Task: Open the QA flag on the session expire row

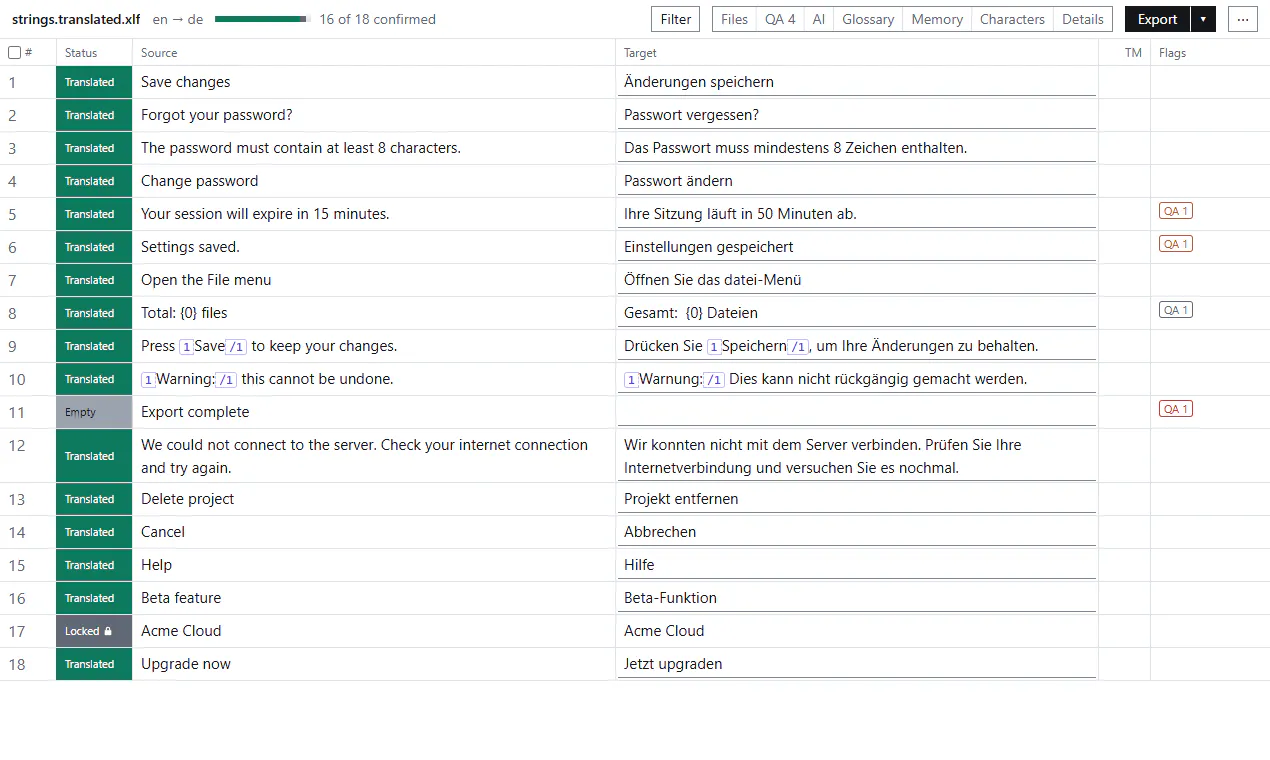Action: (x=1176, y=211)
